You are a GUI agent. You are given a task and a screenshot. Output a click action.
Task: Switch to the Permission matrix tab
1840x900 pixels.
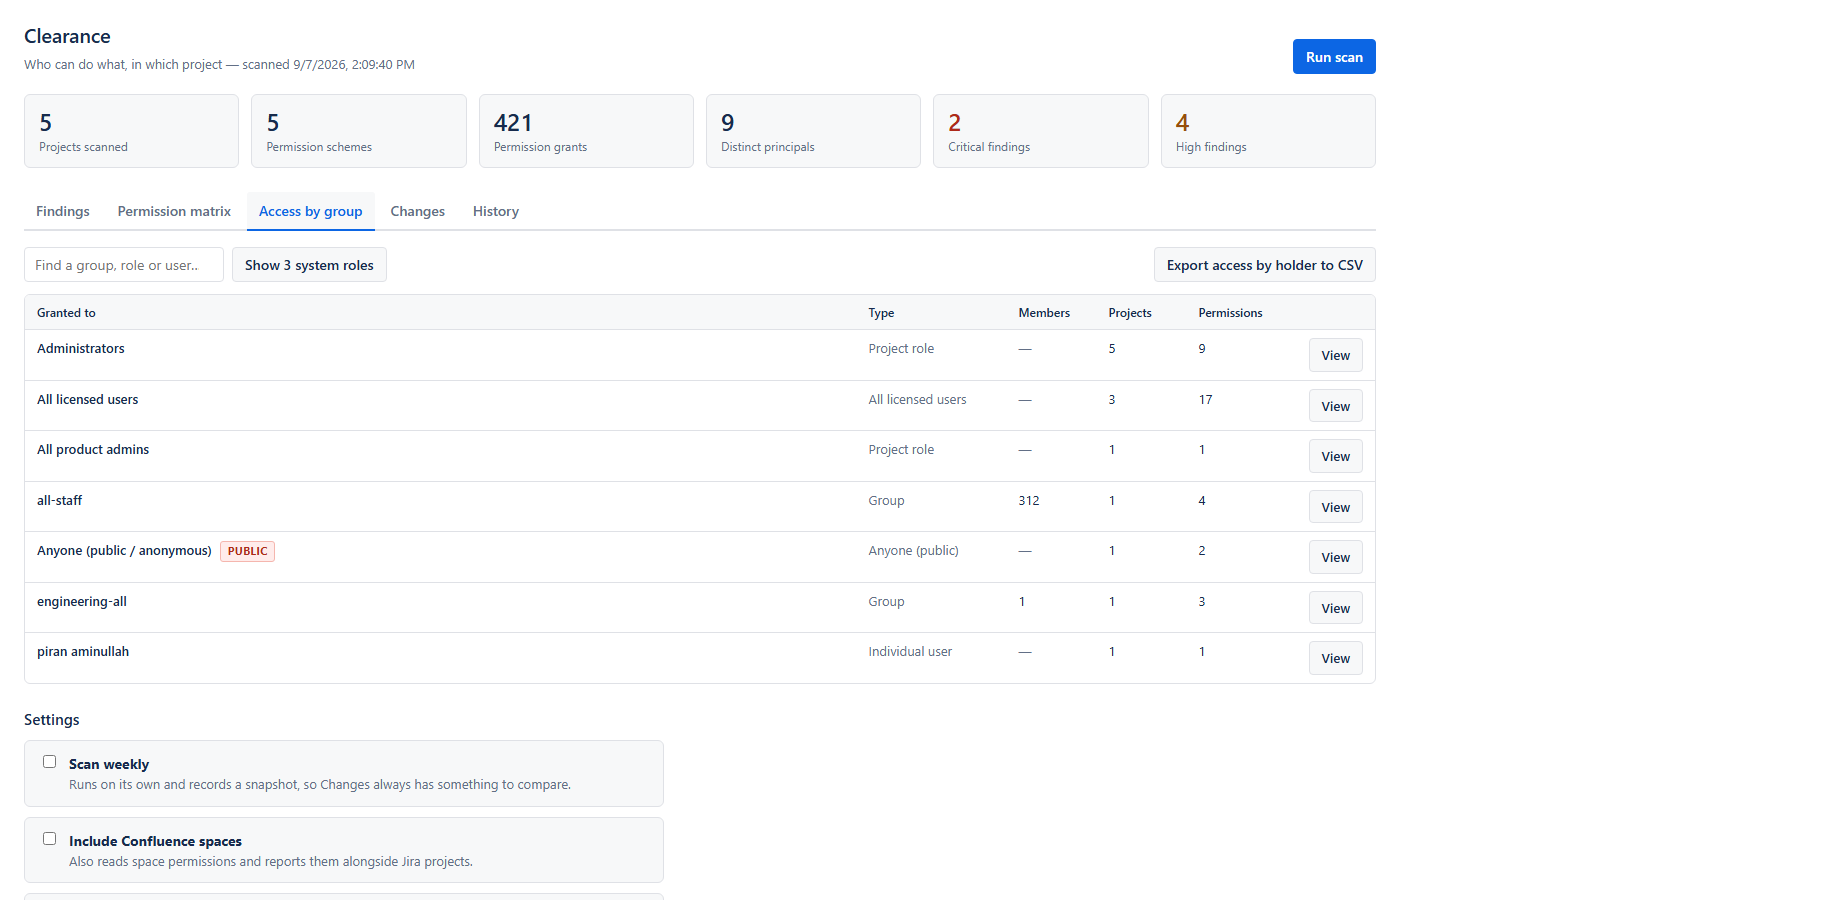(174, 211)
